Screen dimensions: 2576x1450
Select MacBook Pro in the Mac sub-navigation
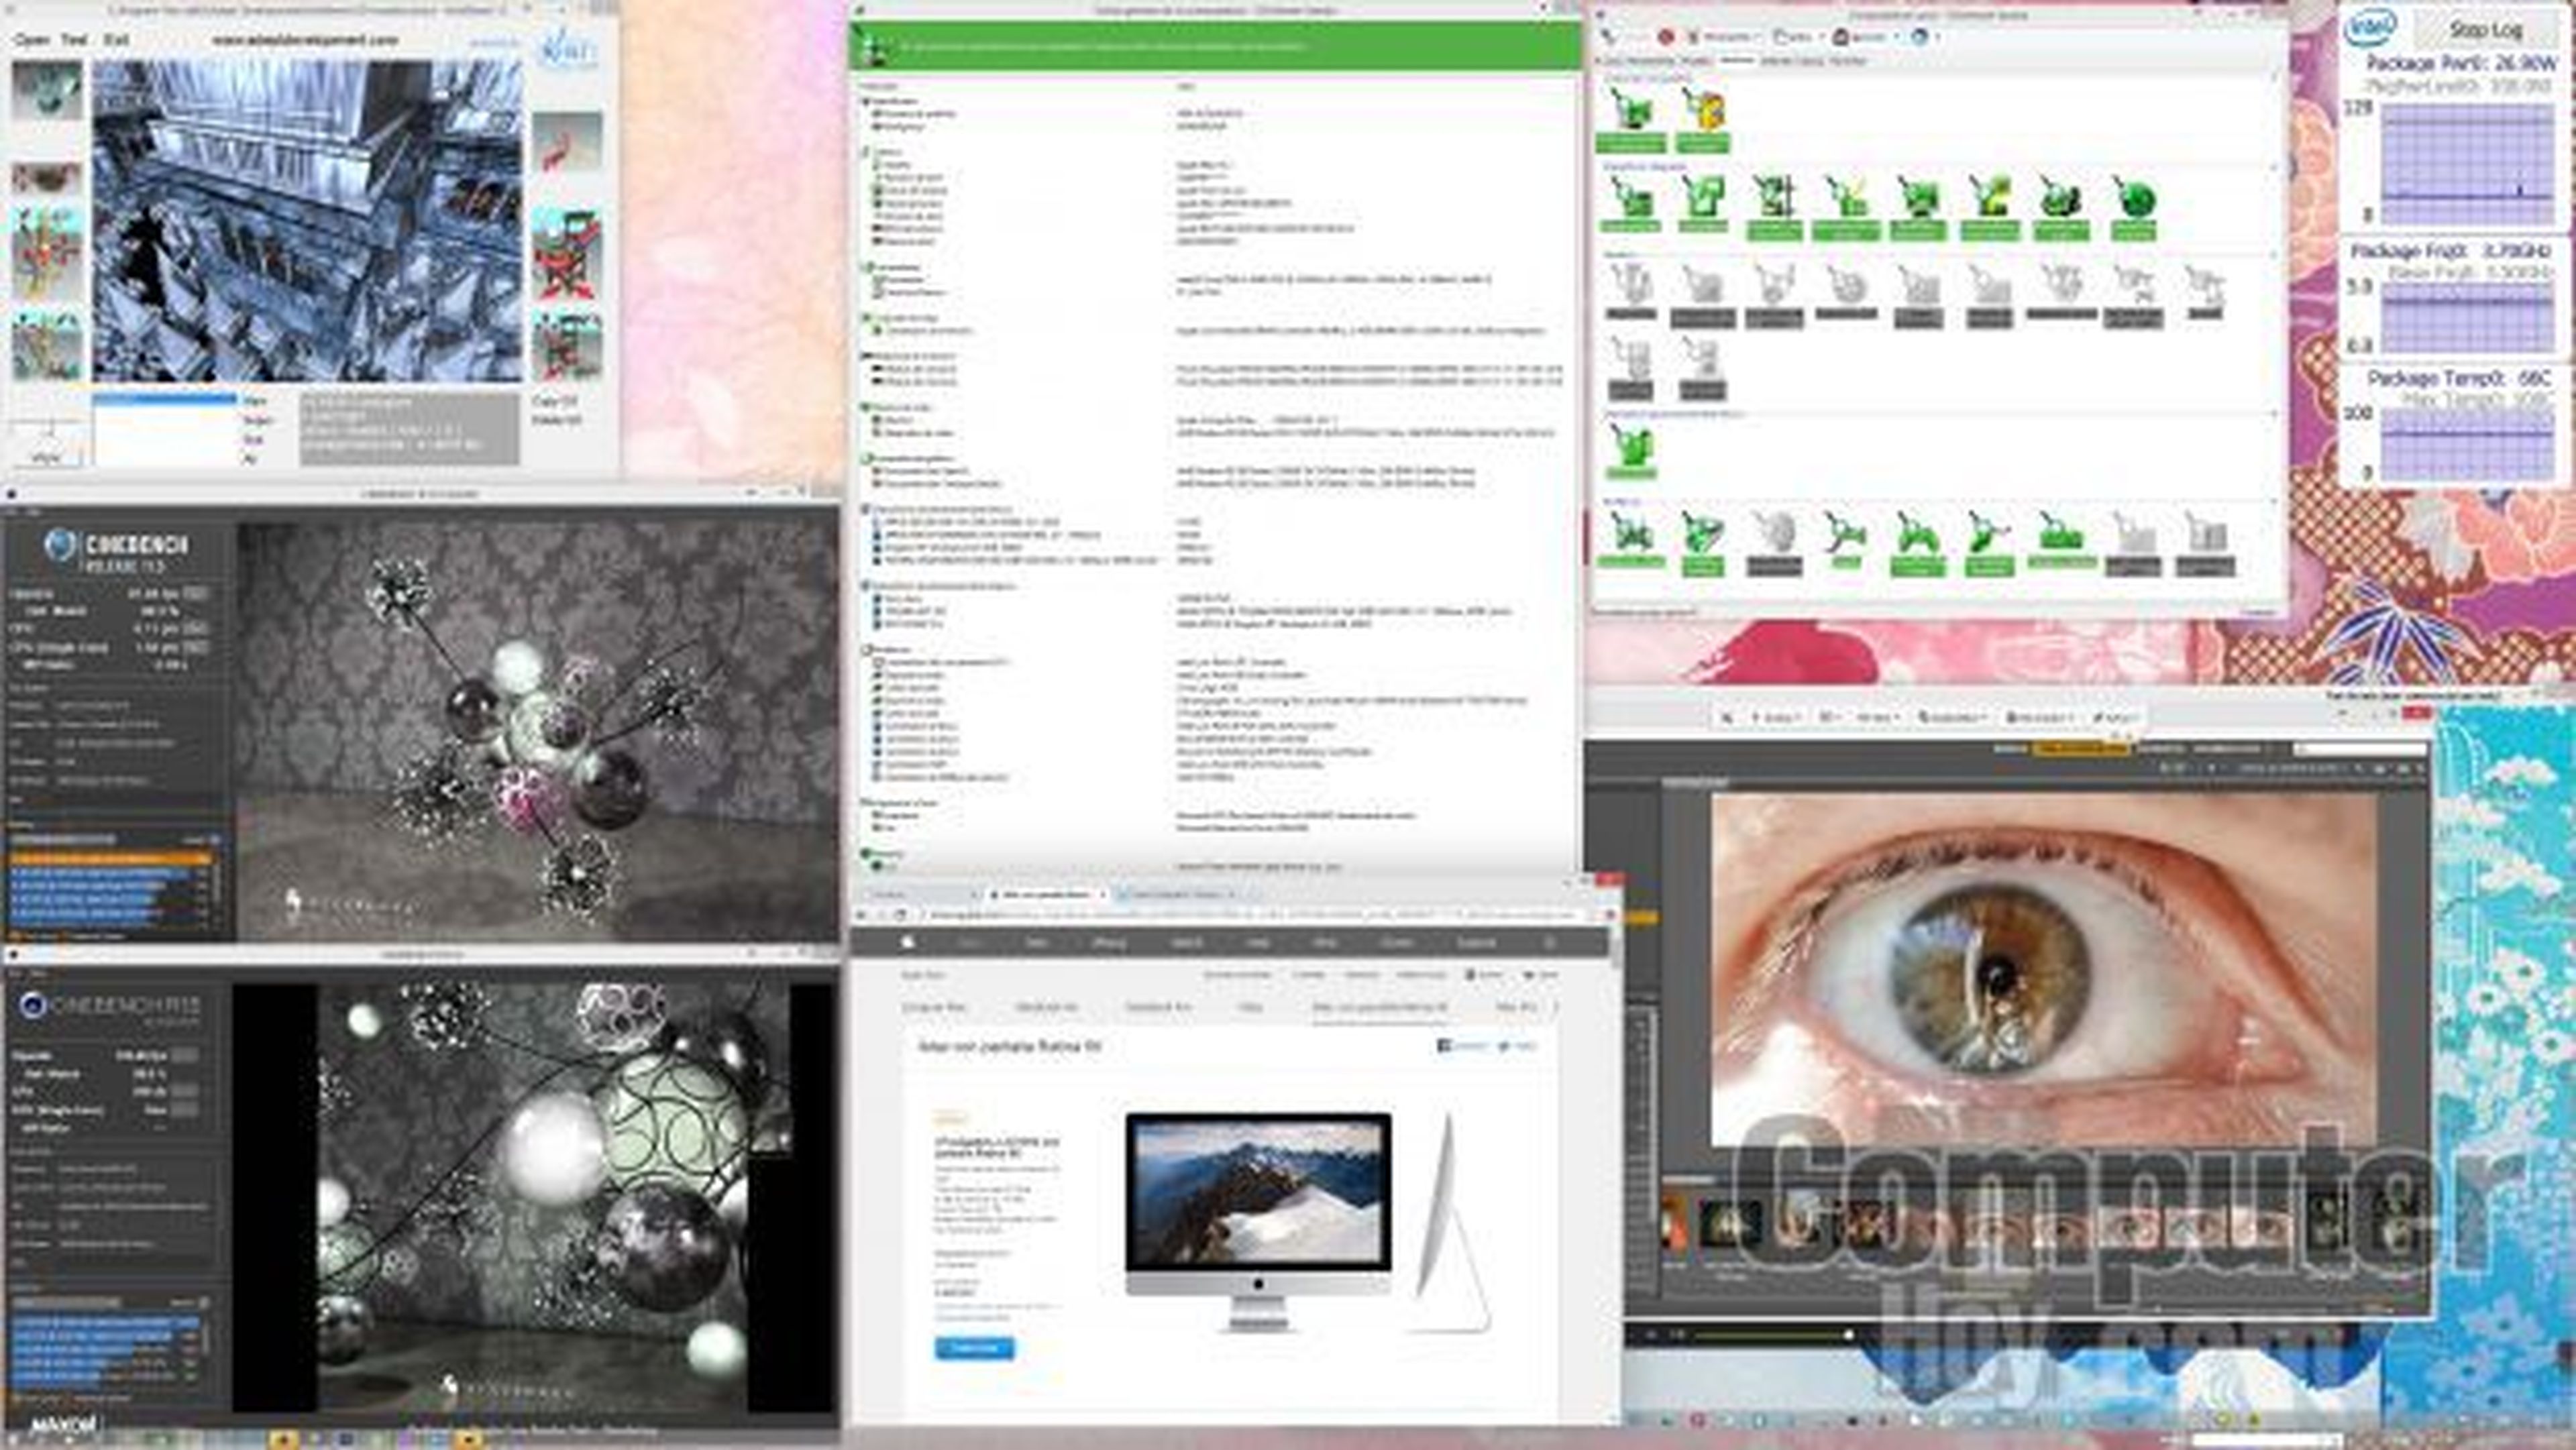tap(1158, 1007)
